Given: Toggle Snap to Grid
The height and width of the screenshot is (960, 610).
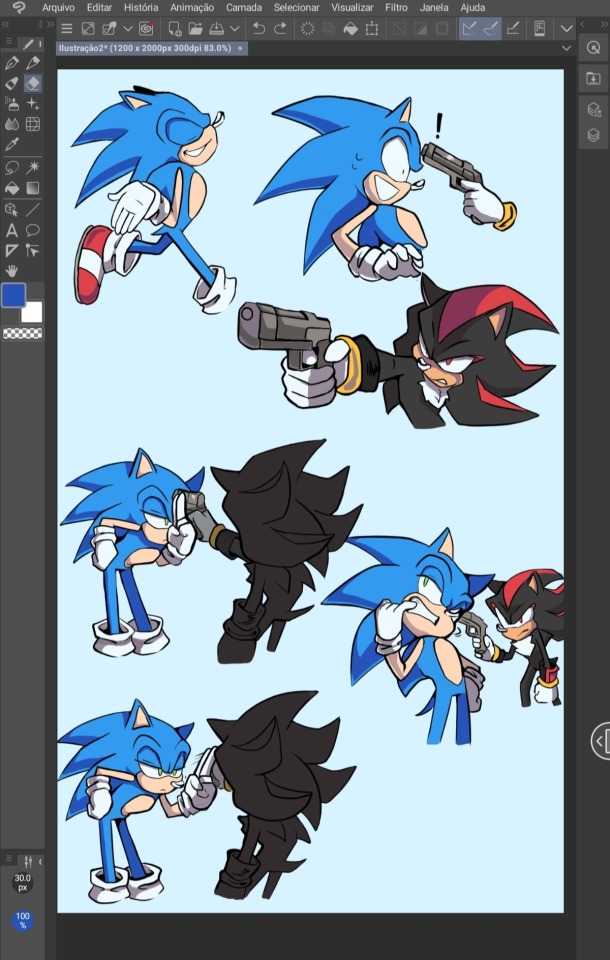Looking at the screenshot, I should pos(513,28).
